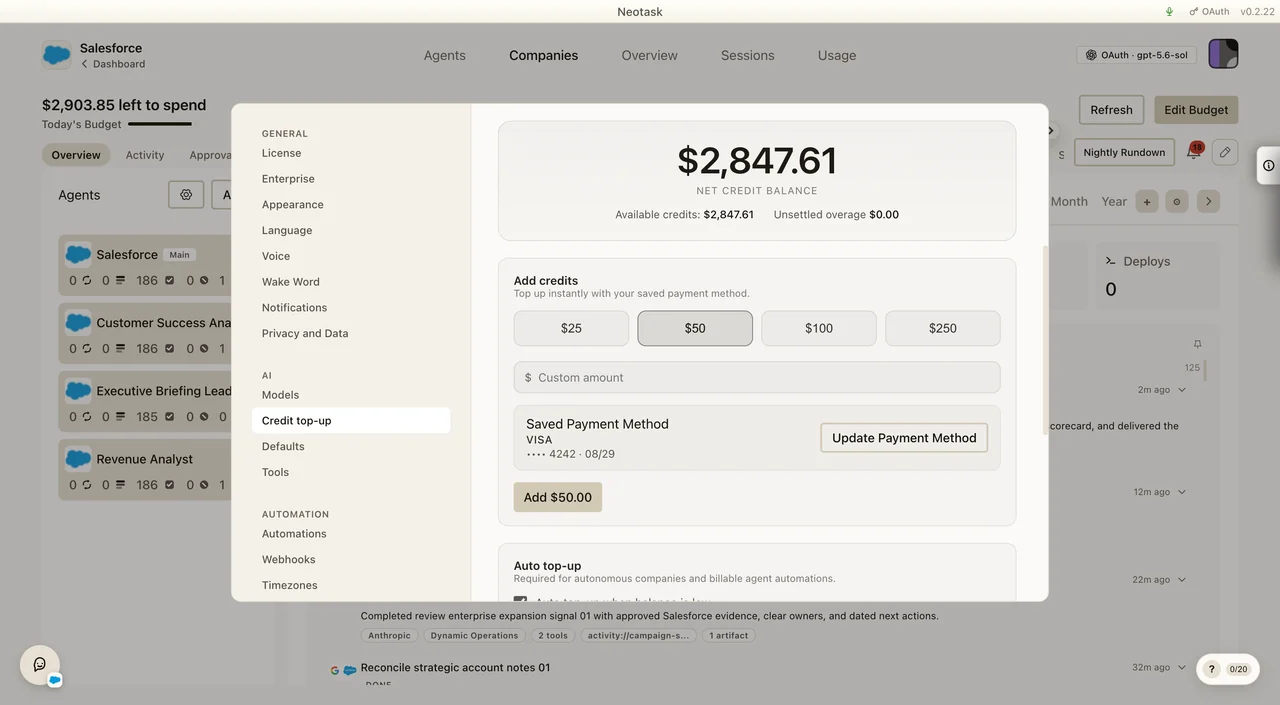Click the Executive Briefing Lead cloud icon
Viewport: 1280px width, 705px height.
(x=78, y=391)
